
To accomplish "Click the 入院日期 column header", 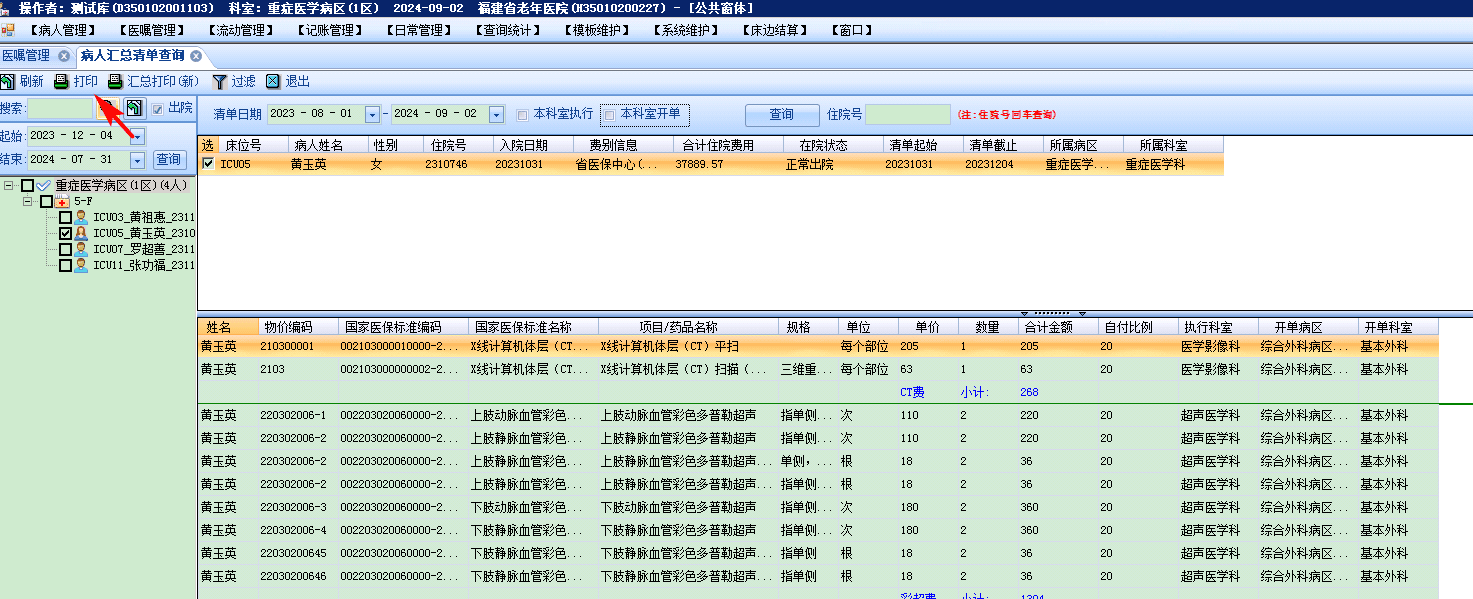I will (534, 145).
